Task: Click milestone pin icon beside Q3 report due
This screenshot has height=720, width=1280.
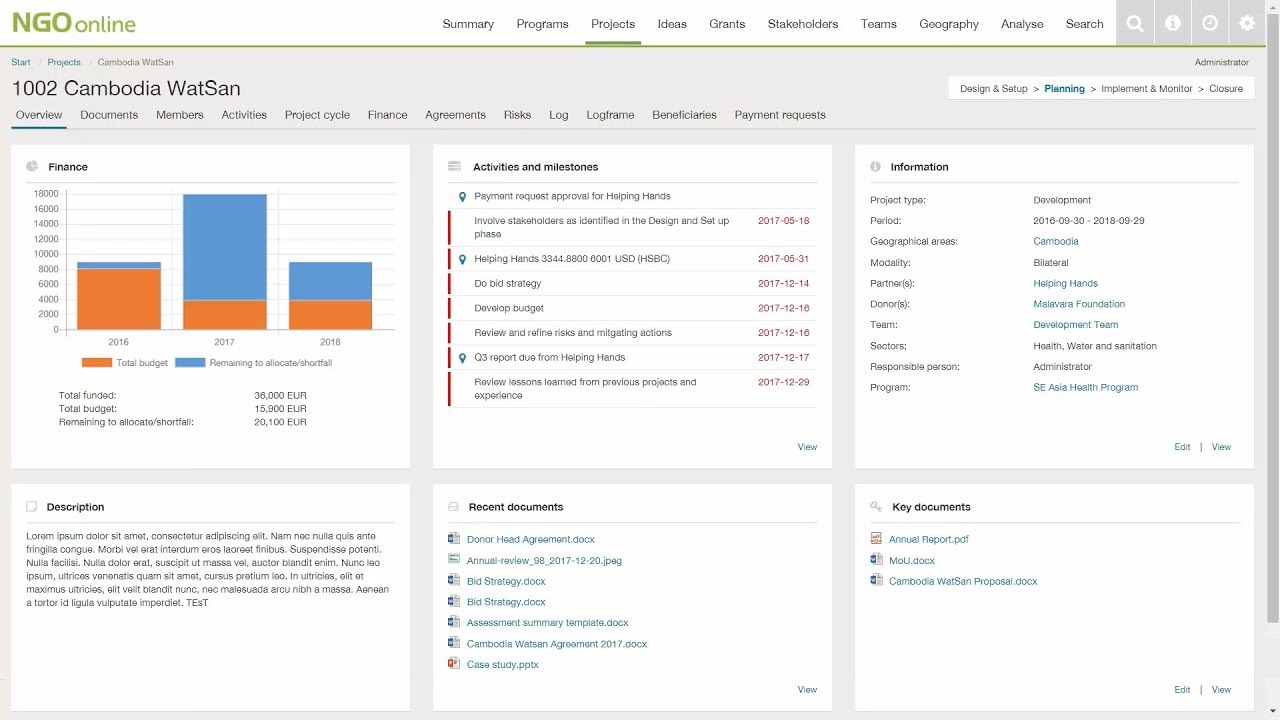Action: click(462, 358)
